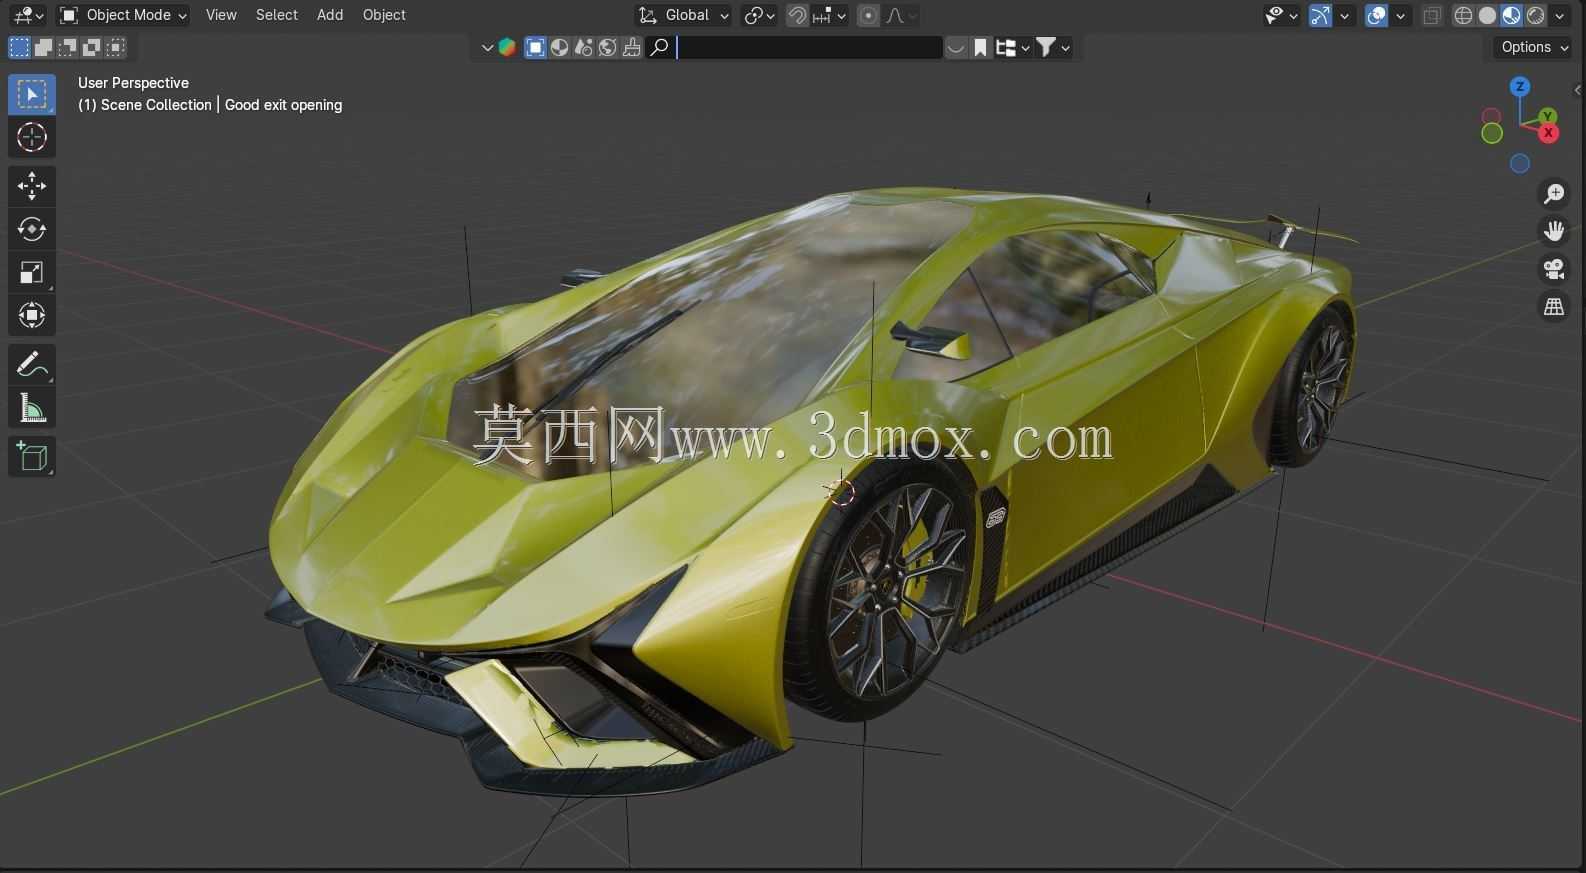The height and width of the screenshot is (873, 1586).
Task: Click the zoom magnifier viewport button
Action: pyautogui.click(x=1554, y=193)
